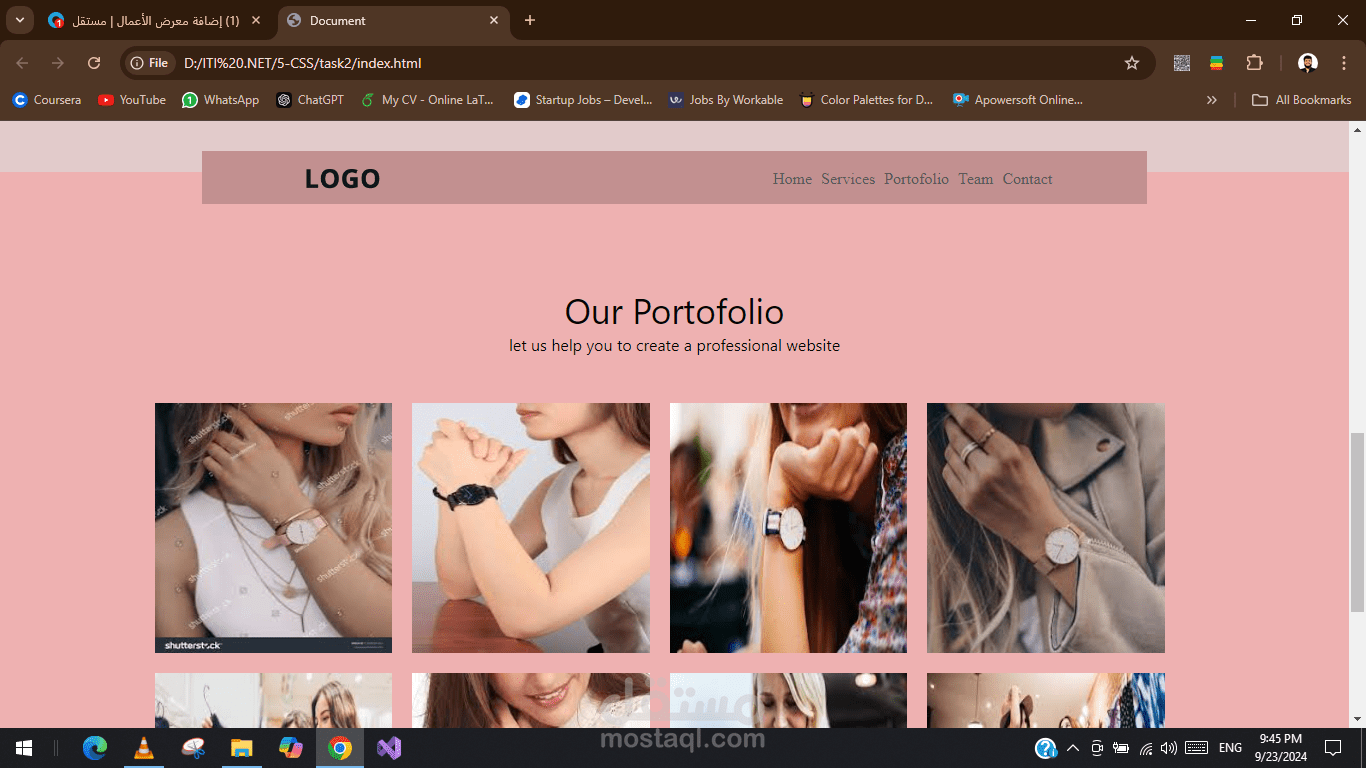Open the Coursera bookmark

(46, 99)
